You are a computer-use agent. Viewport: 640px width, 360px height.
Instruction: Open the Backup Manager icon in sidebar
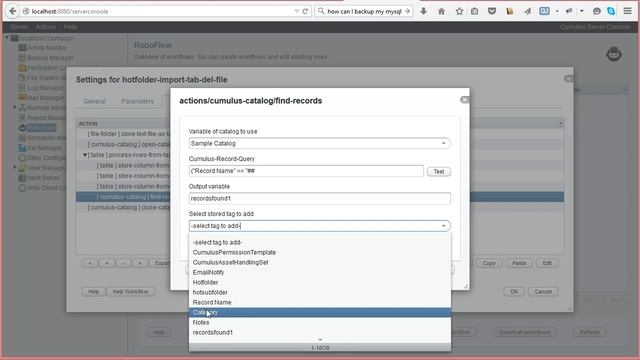coord(22,58)
